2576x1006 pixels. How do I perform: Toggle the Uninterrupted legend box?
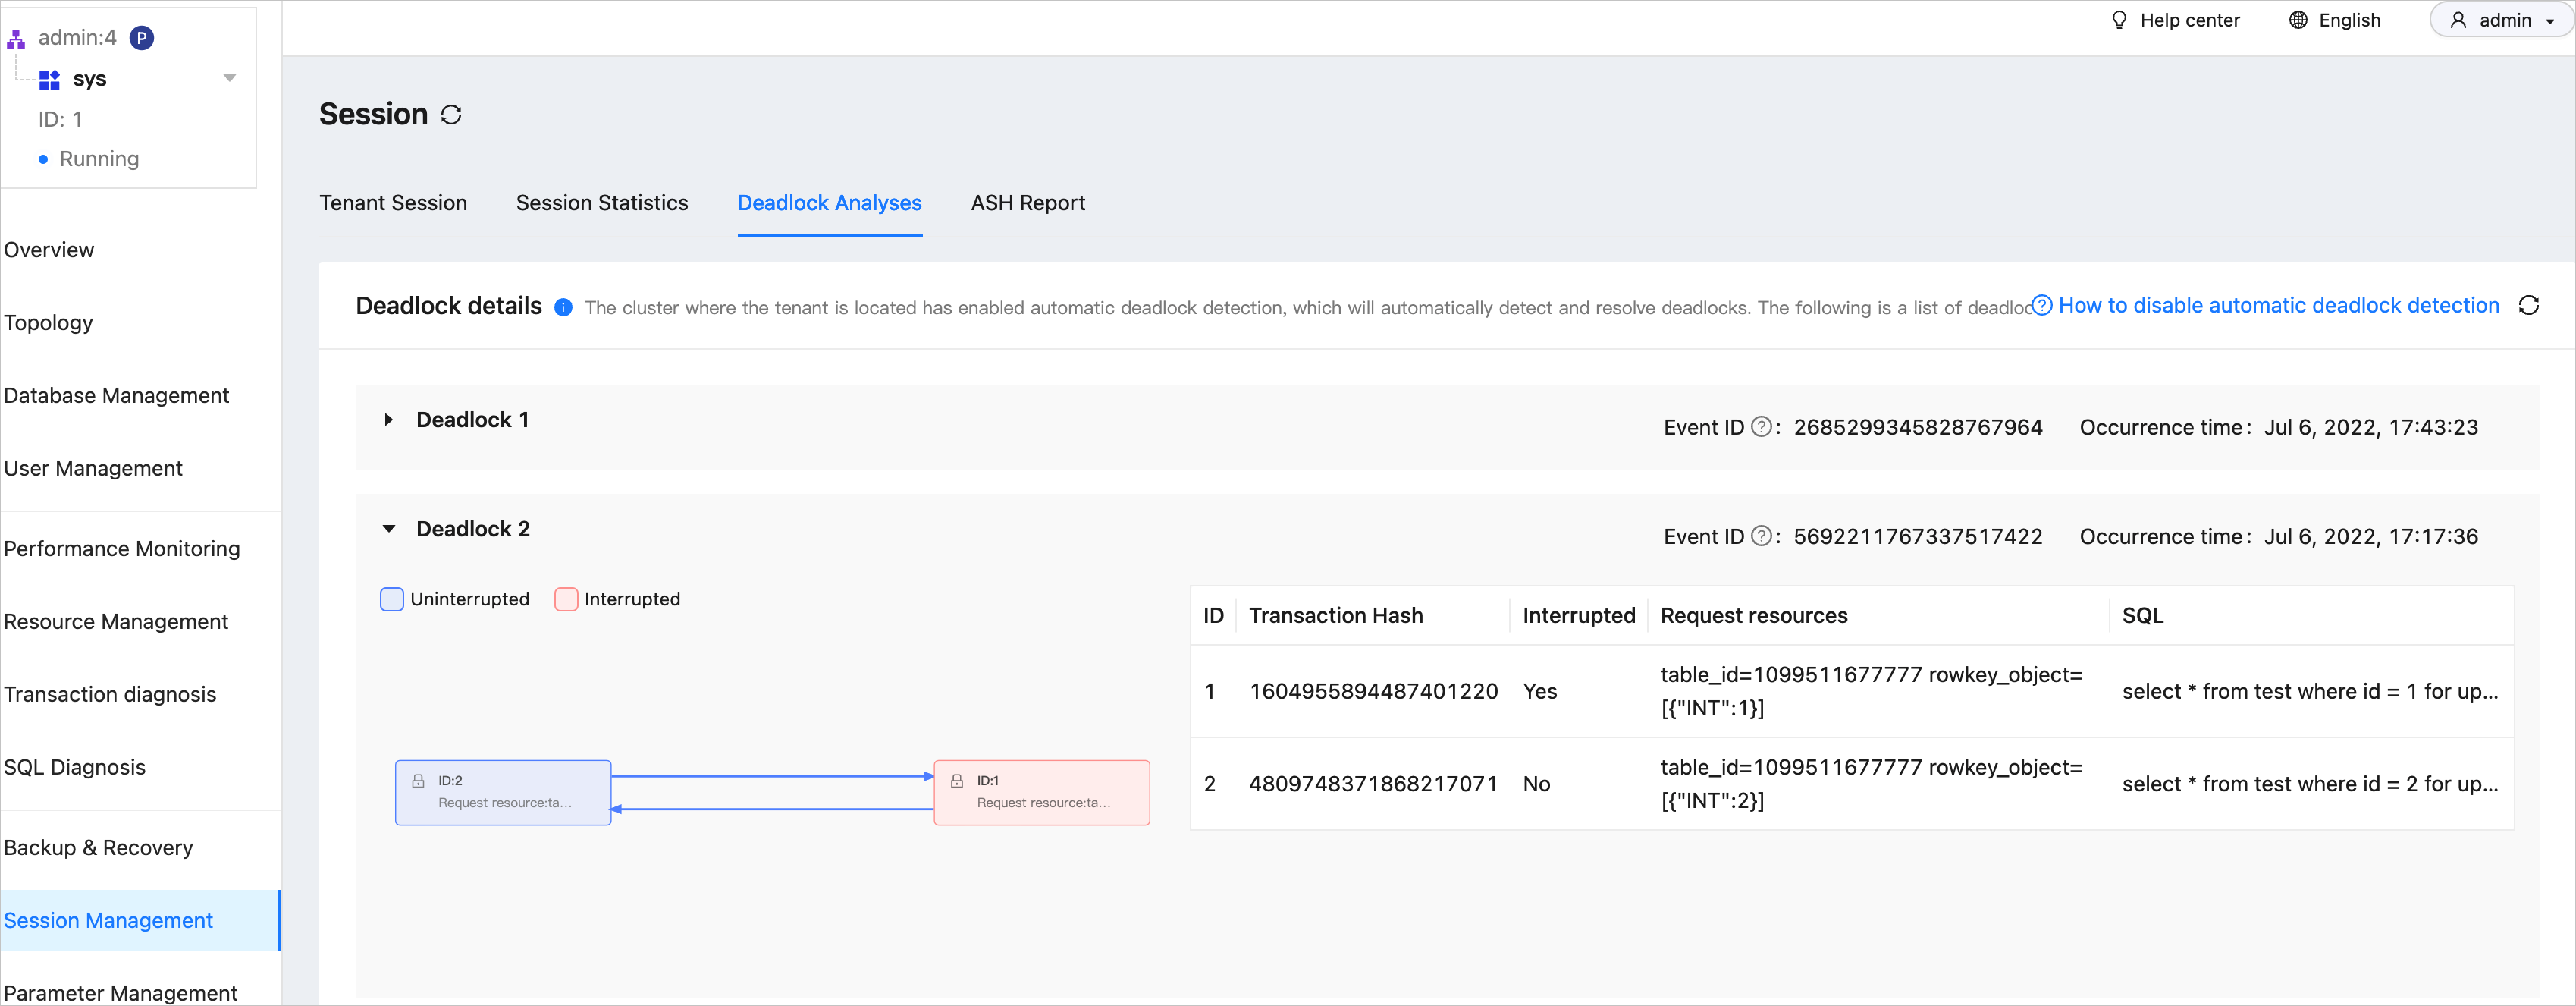click(392, 599)
